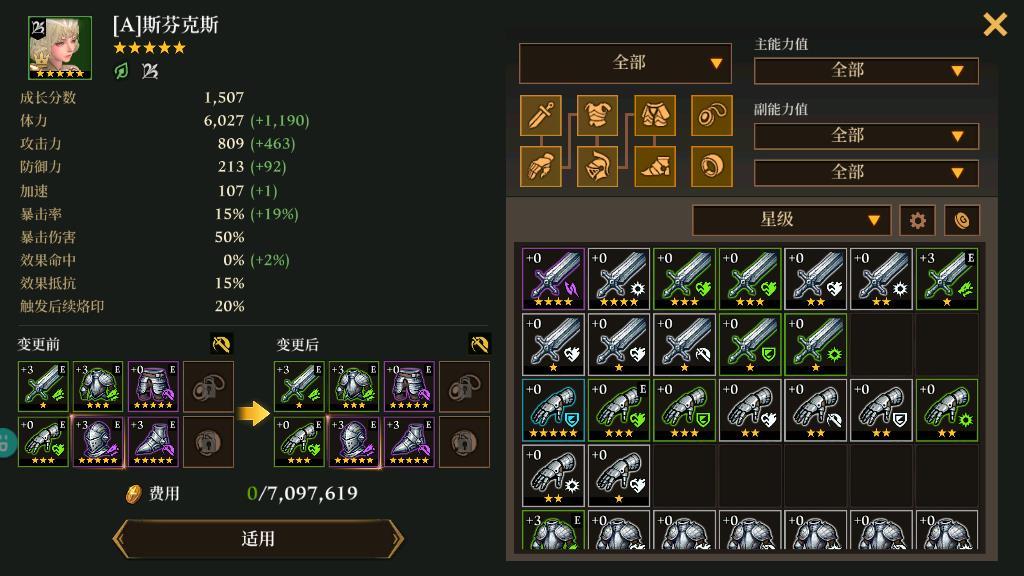This screenshot has width=1024, height=576.
Task: Toggle the coin icon button beside gear settings
Action: pos(962,221)
